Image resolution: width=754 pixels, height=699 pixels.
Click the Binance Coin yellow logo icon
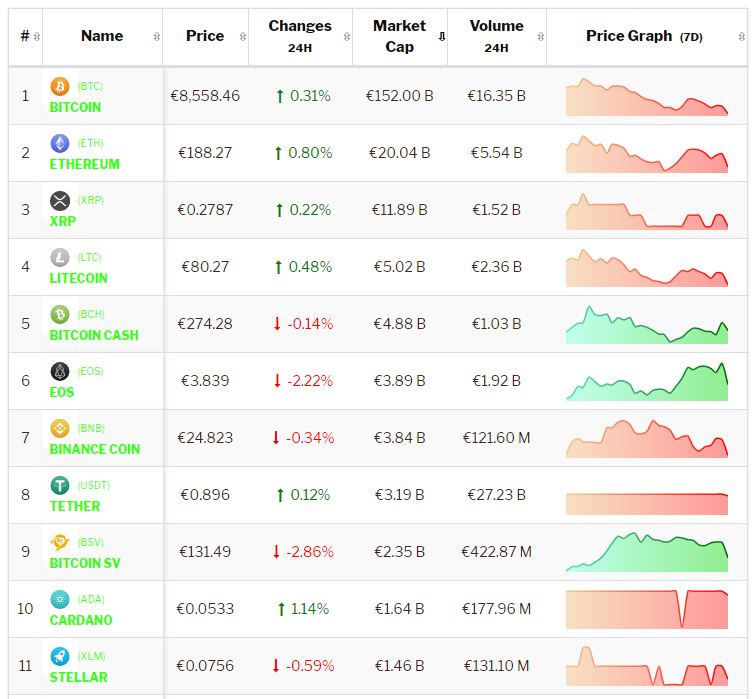pyautogui.click(x=60, y=429)
